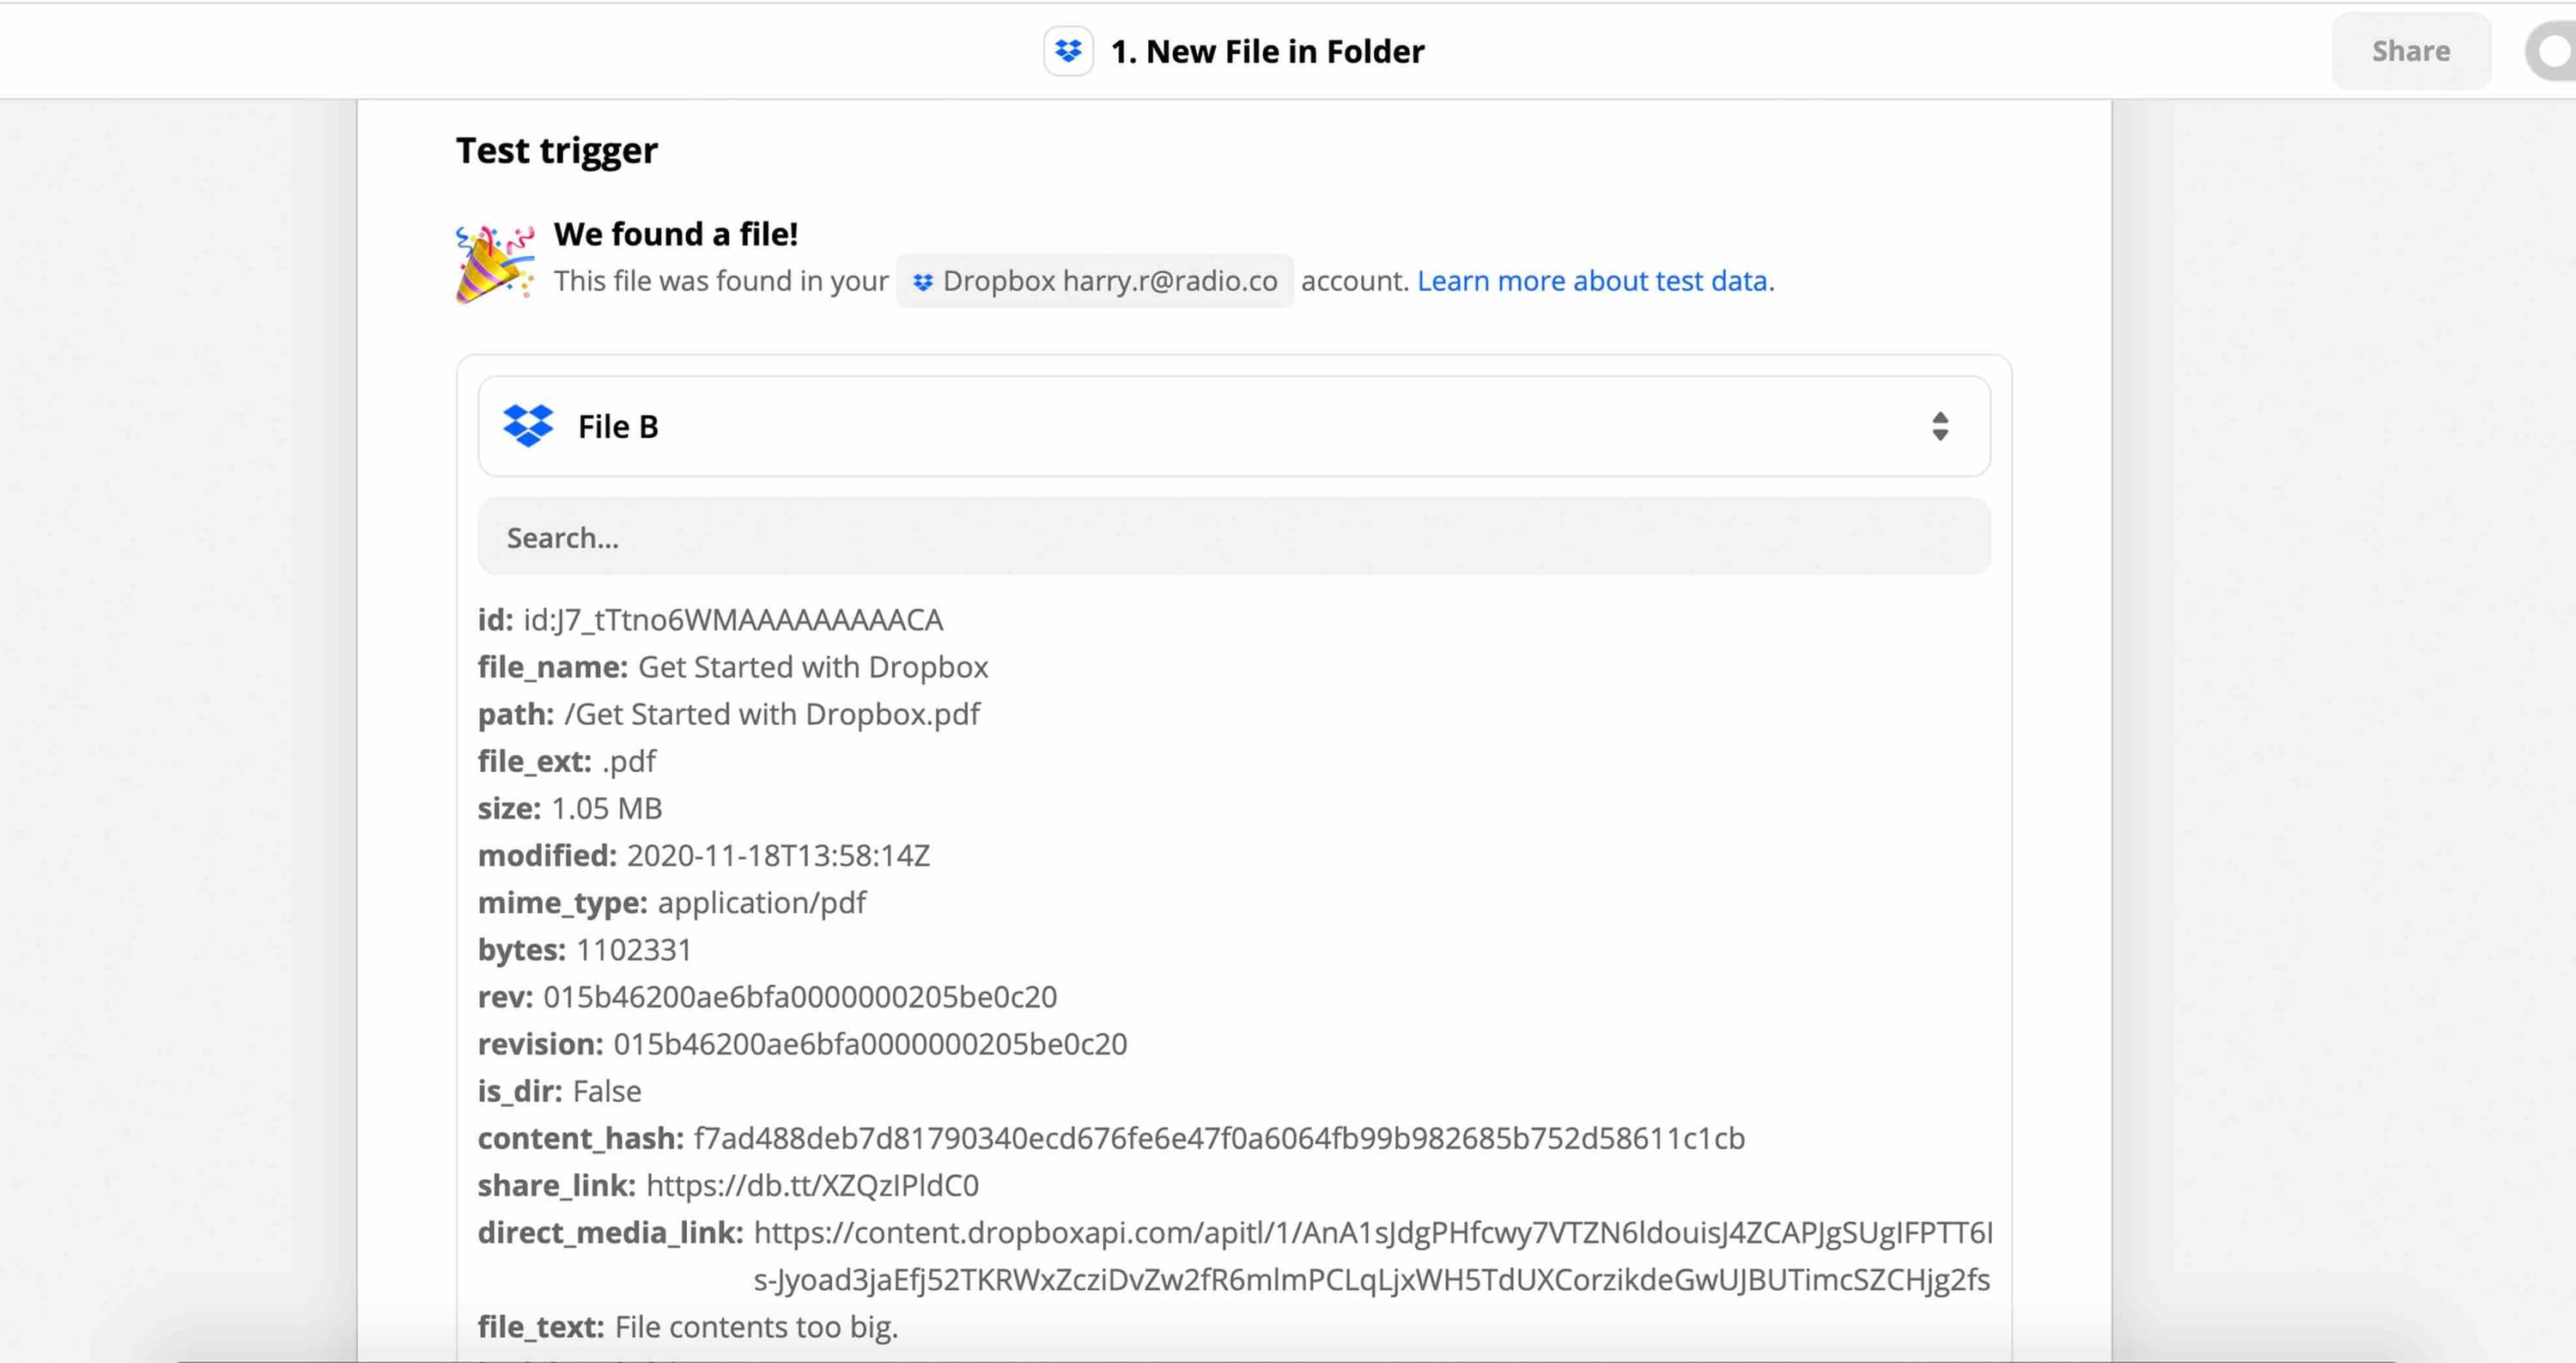Select the id field value

click(x=733, y=620)
